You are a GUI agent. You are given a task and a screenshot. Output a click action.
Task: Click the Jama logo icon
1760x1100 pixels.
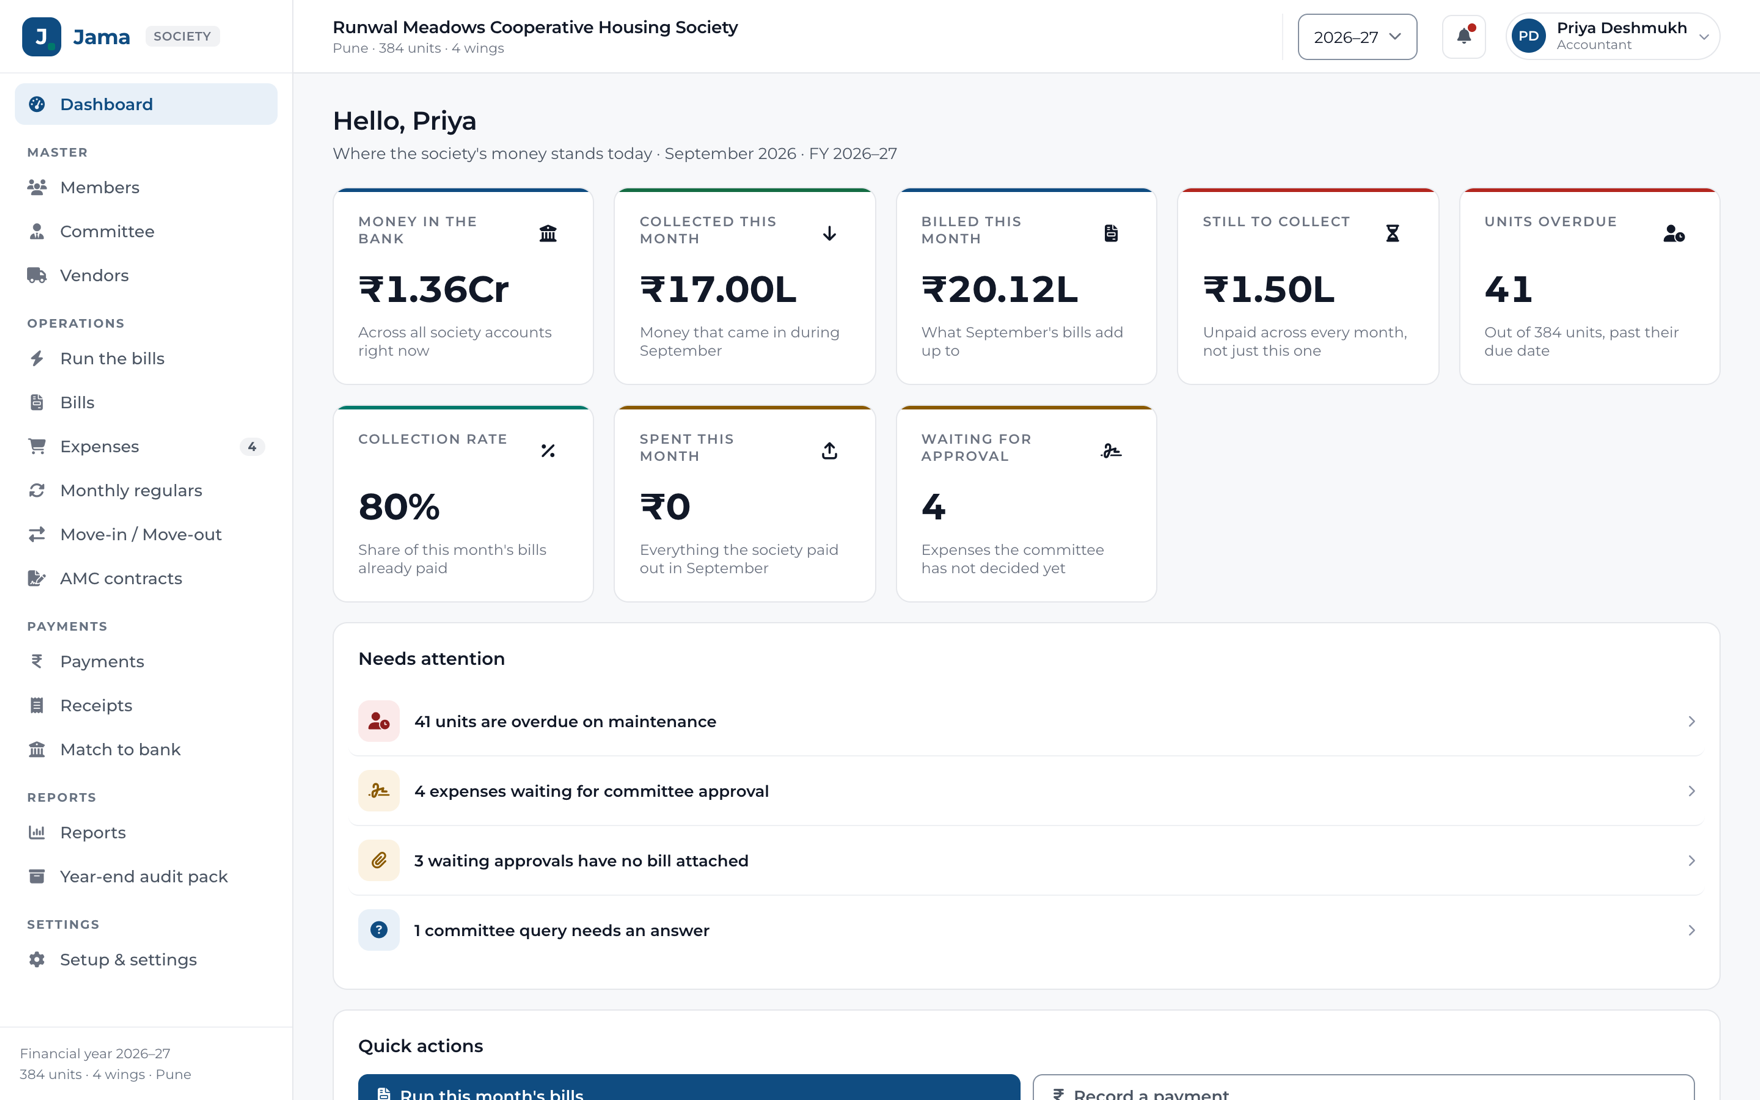(42, 37)
